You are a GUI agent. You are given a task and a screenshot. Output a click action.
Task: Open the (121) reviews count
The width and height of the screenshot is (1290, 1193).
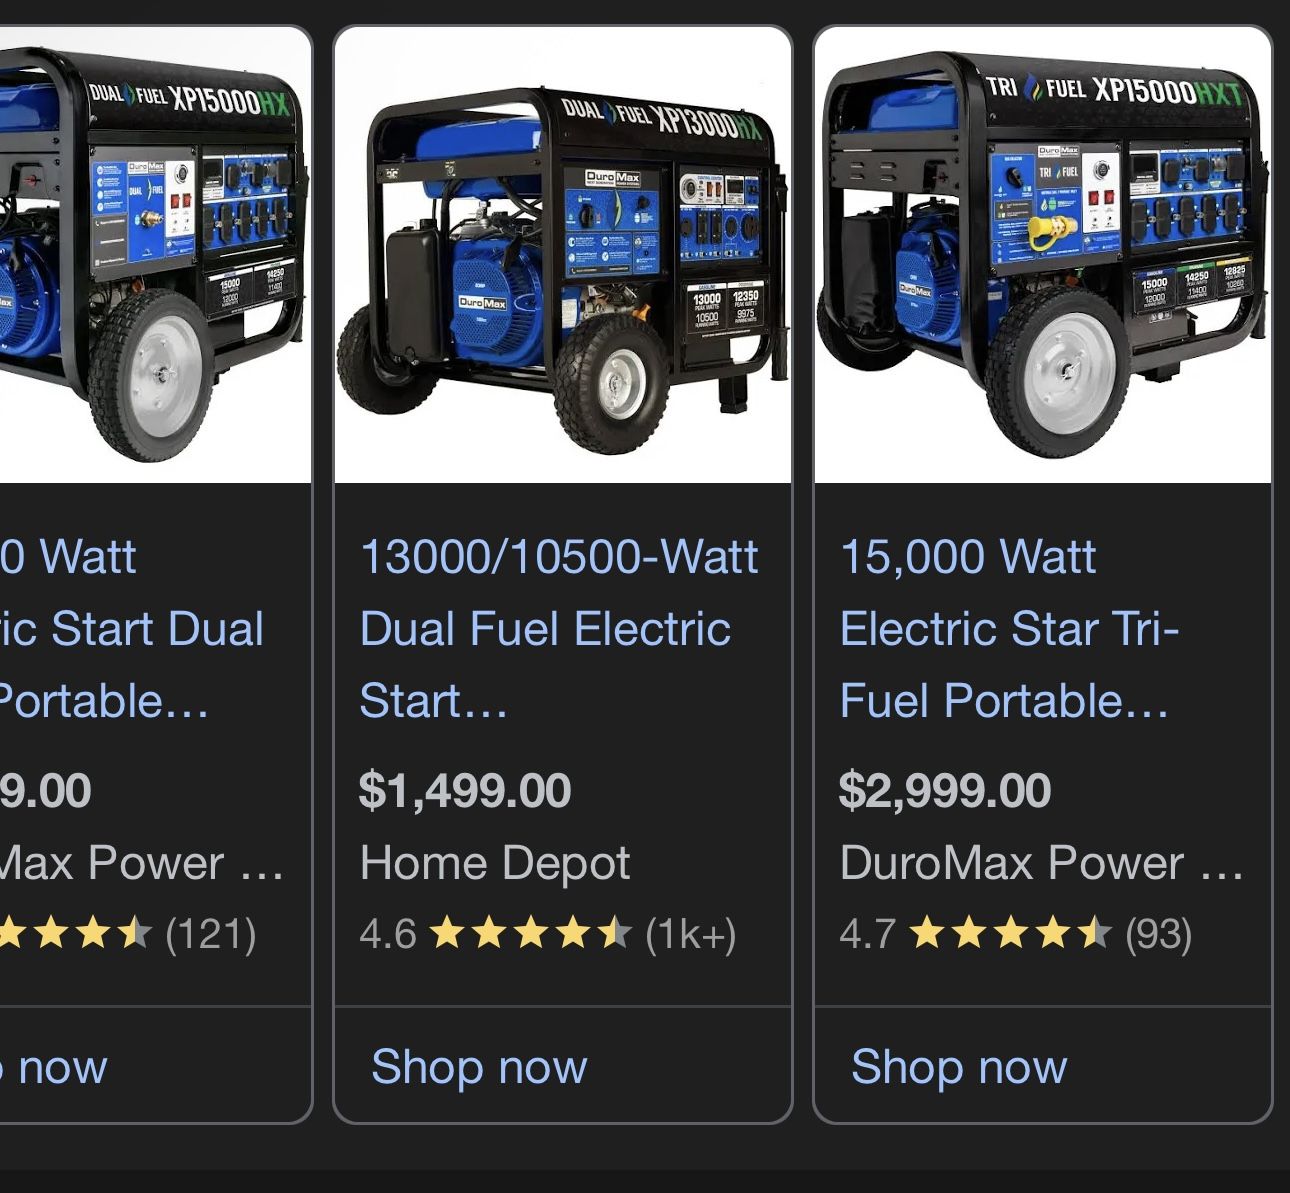point(211,934)
